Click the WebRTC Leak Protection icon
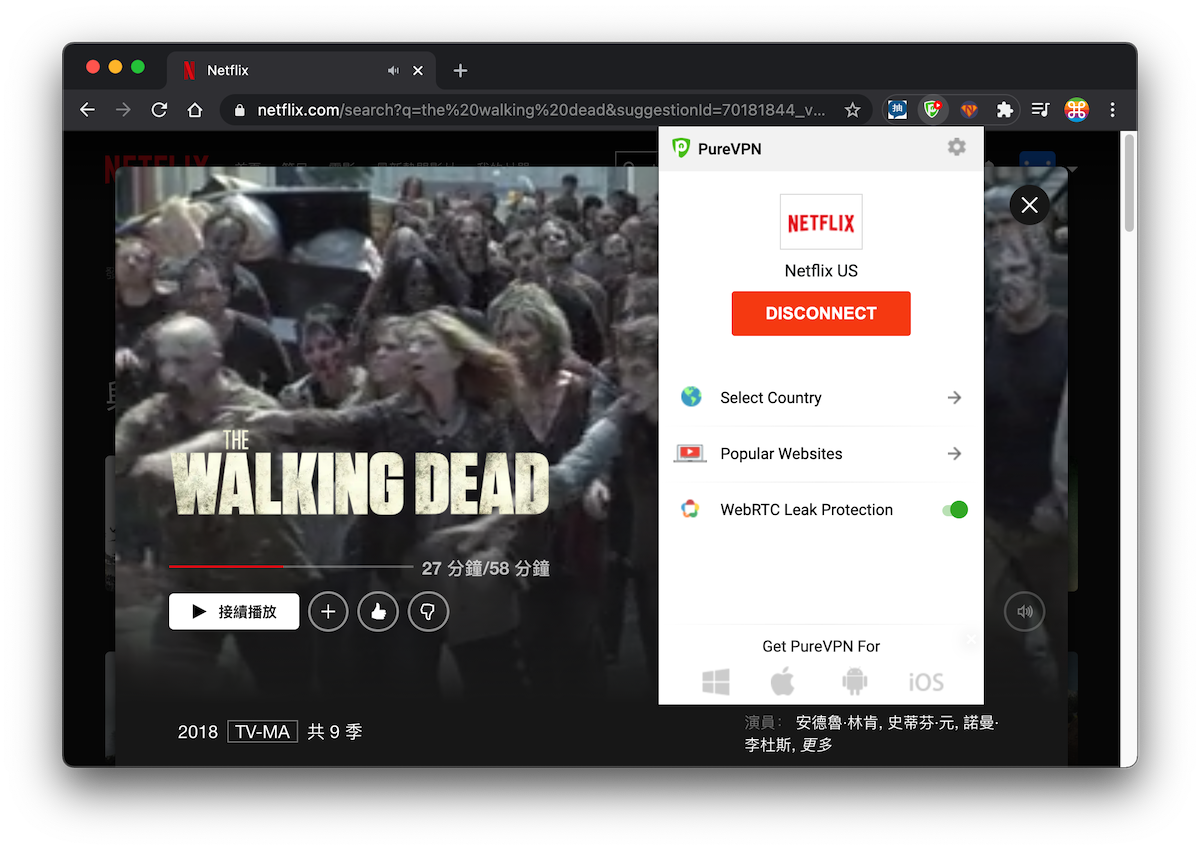Image resolution: width=1200 pixels, height=850 pixels. (690, 509)
